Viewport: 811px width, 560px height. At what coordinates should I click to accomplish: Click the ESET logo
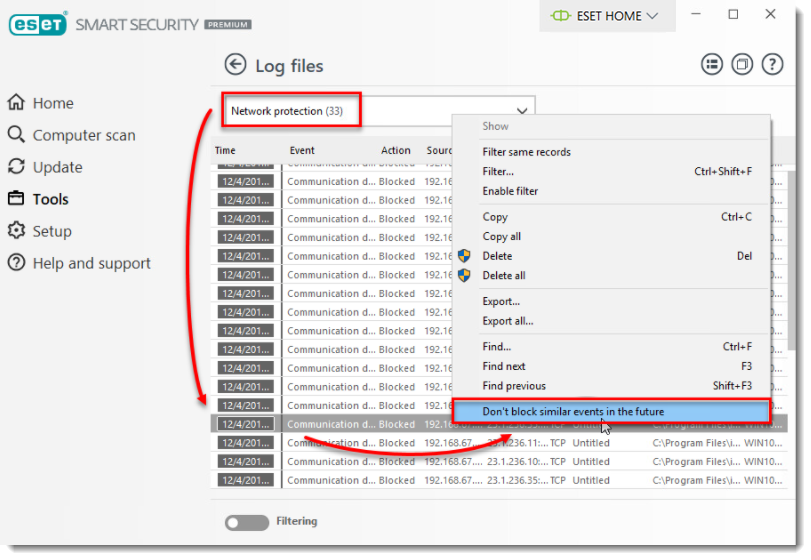click(38, 24)
